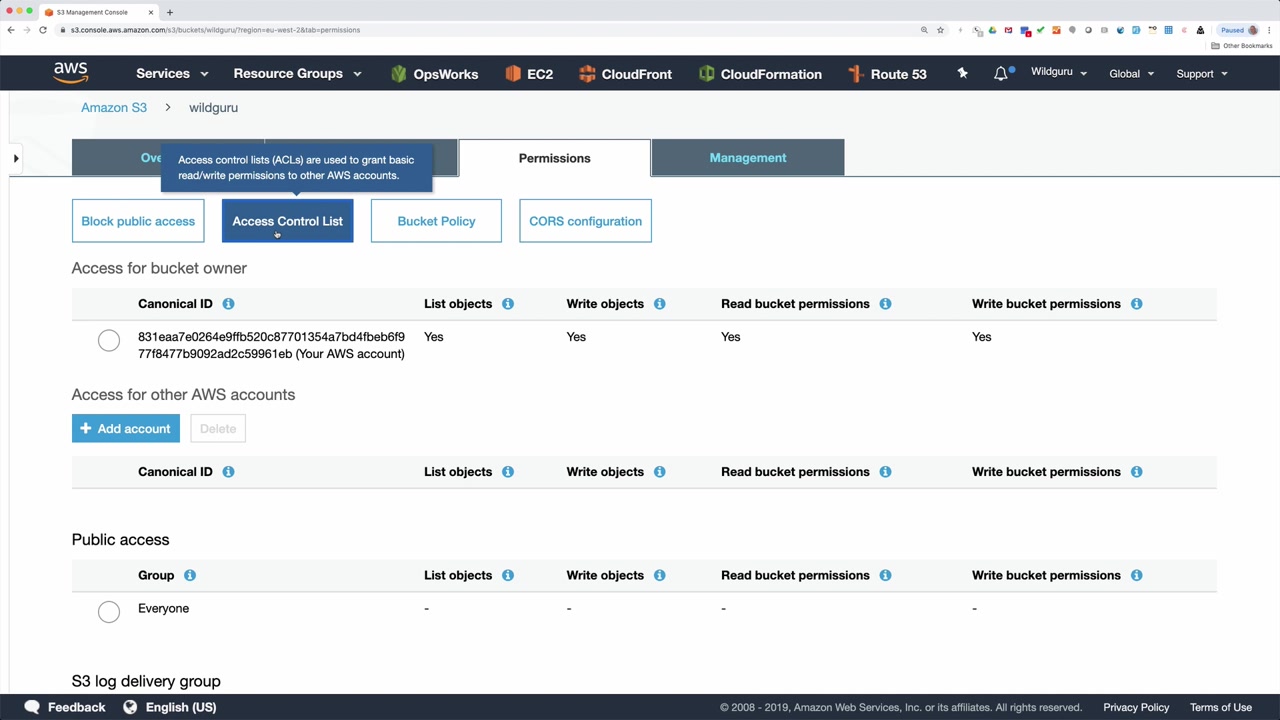The height and width of the screenshot is (720, 1280).
Task: Expand the left side navigation panel arrow
Action: pos(16,158)
